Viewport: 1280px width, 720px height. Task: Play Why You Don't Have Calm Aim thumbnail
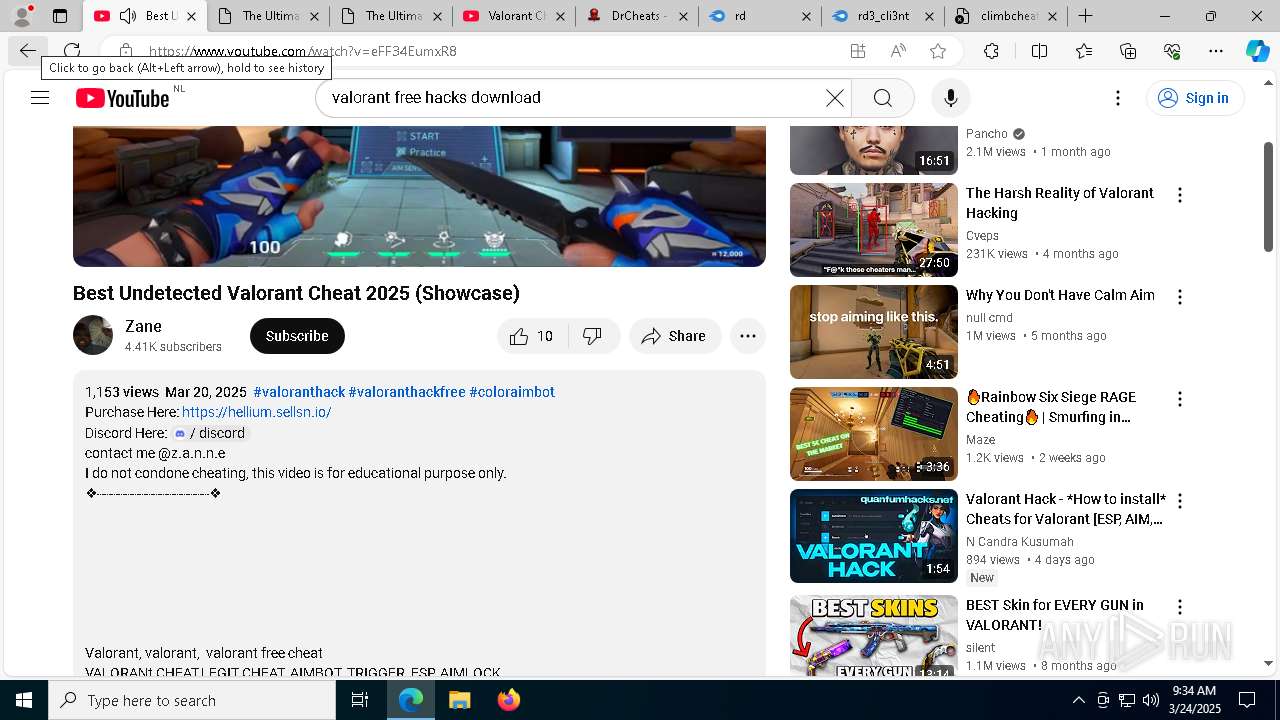874,332
